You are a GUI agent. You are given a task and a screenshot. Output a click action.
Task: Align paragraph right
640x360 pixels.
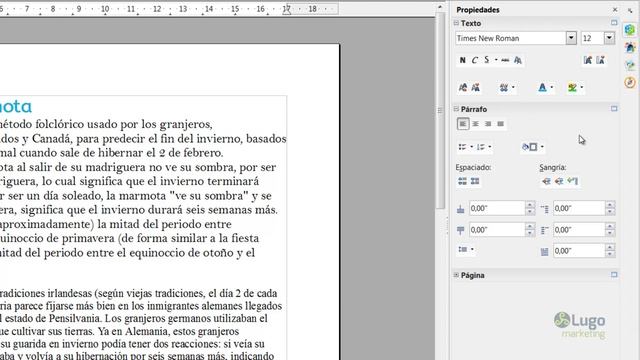(x=488, y=124)
